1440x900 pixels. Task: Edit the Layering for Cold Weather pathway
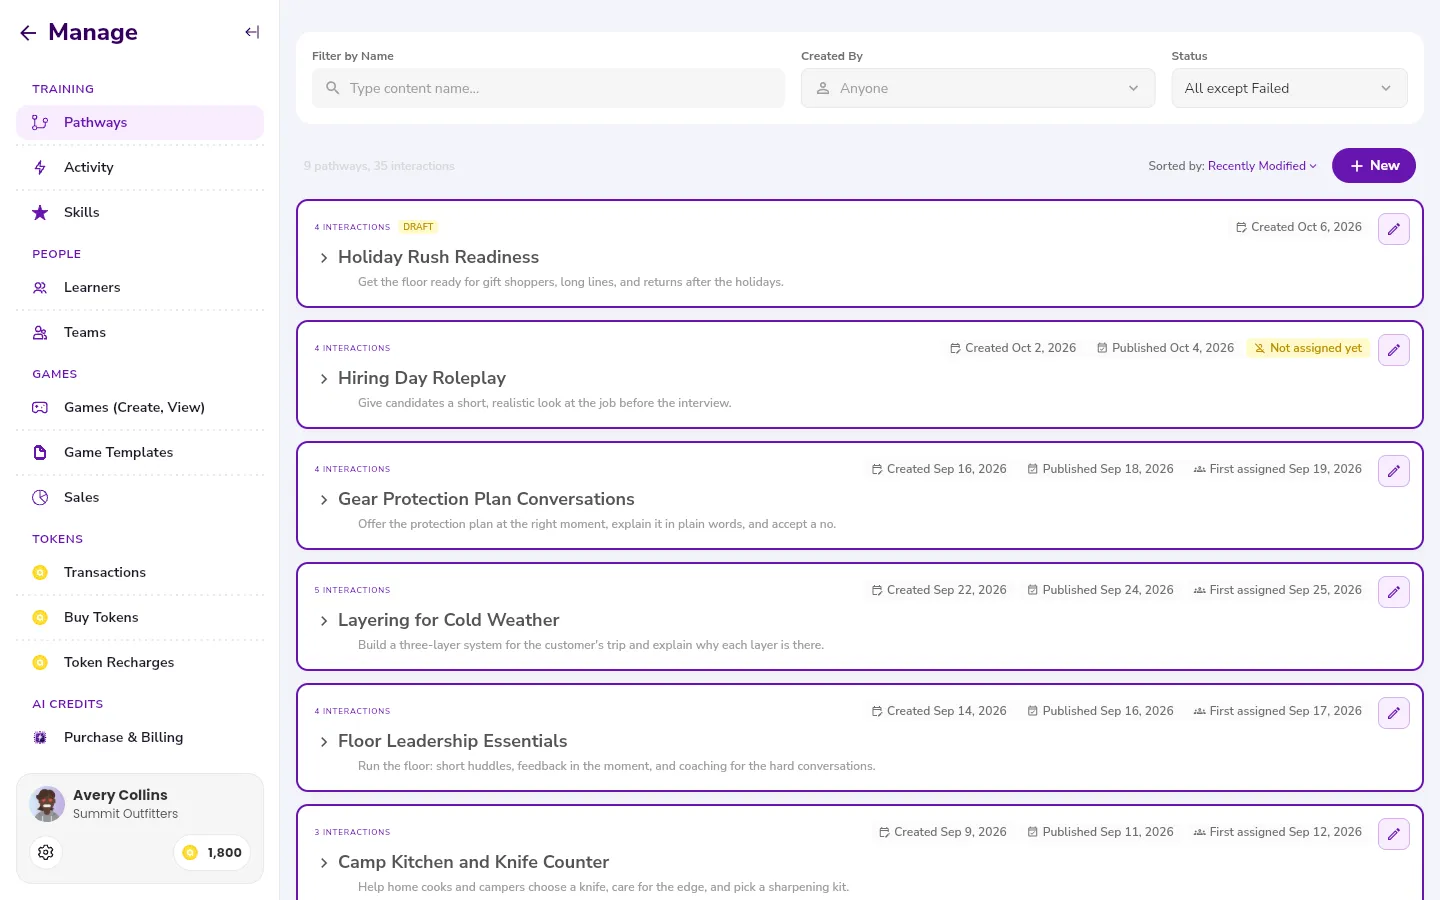1394,592
